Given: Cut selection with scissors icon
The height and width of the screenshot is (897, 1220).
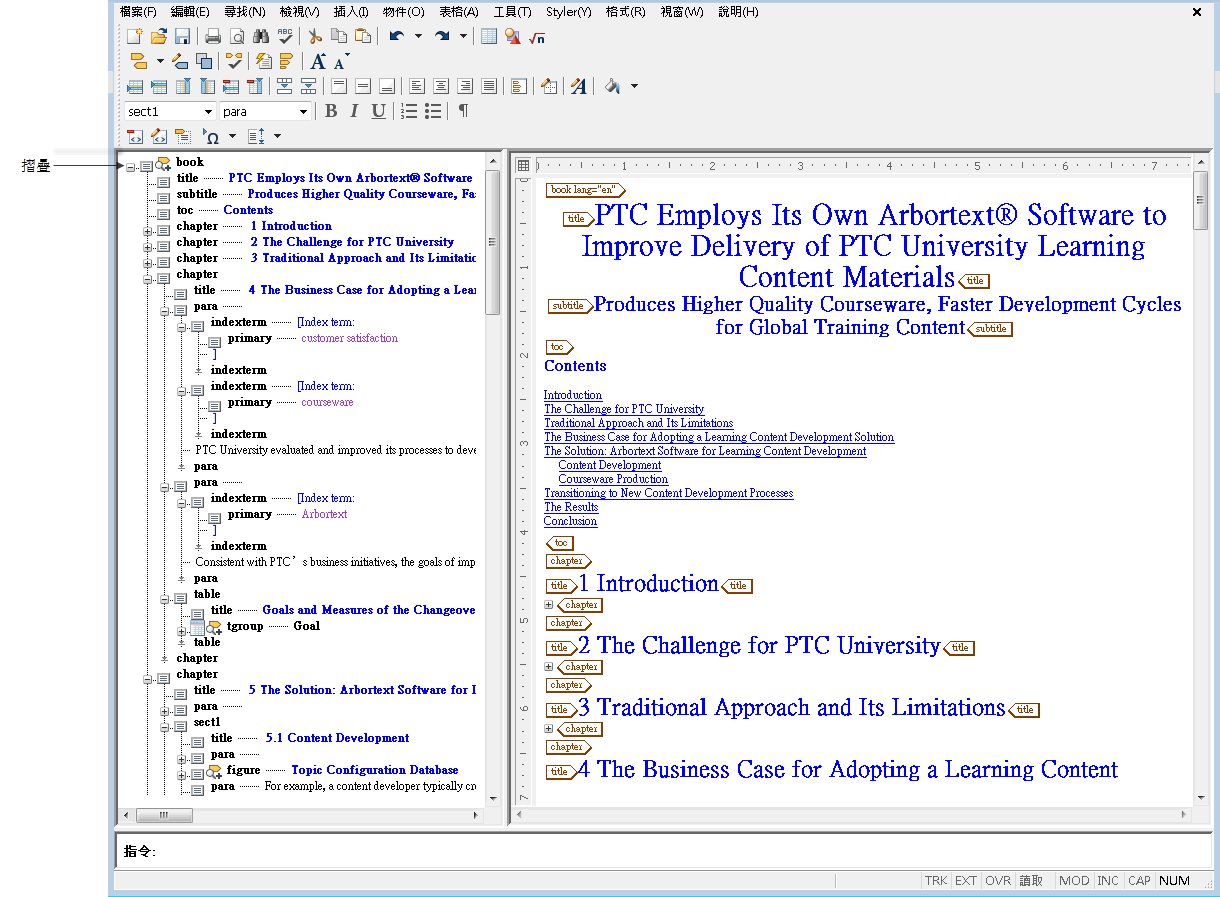Looking at the screenshot, I should [315, 37].
